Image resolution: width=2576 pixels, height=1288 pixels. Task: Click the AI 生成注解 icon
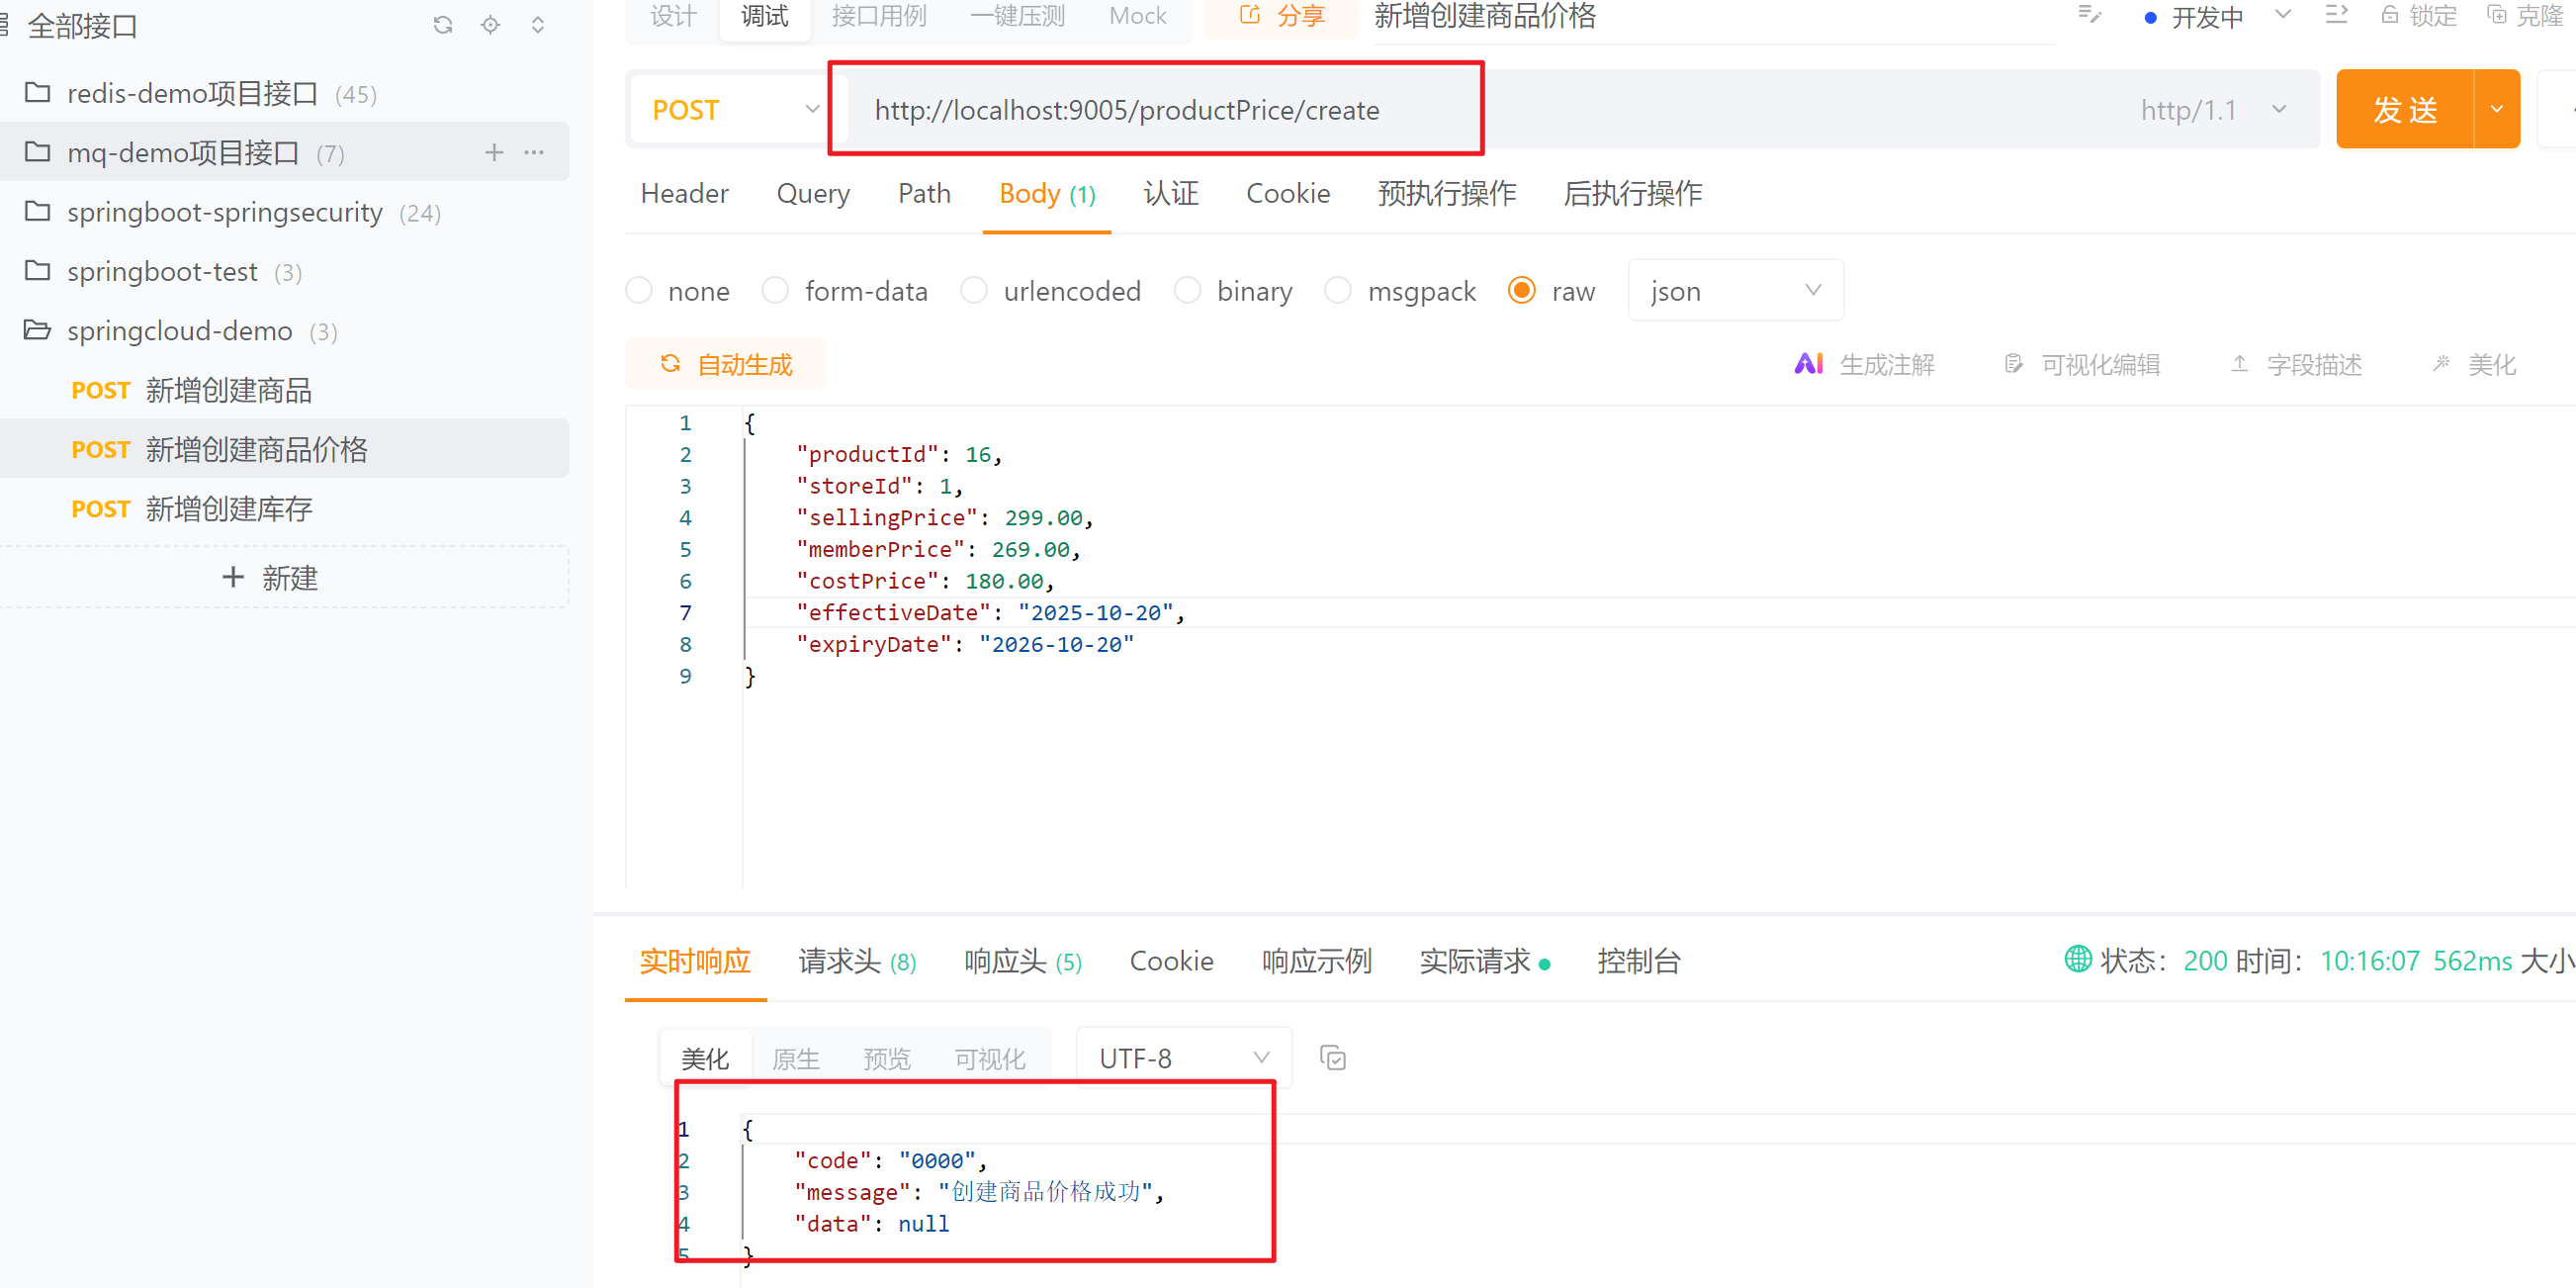tap(1808, 364)
